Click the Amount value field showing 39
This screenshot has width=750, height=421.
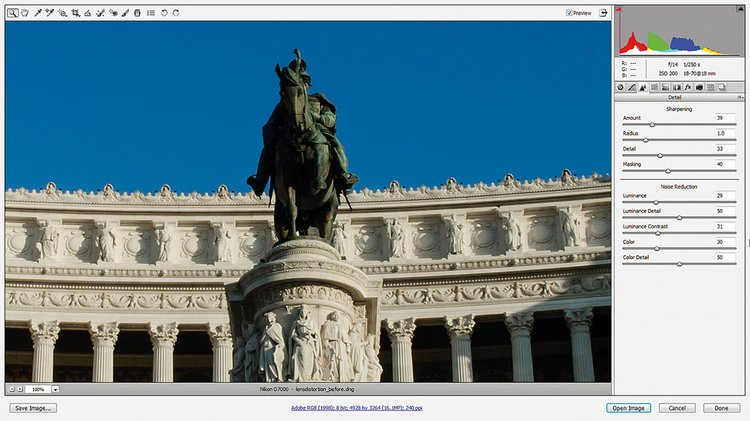725,118
